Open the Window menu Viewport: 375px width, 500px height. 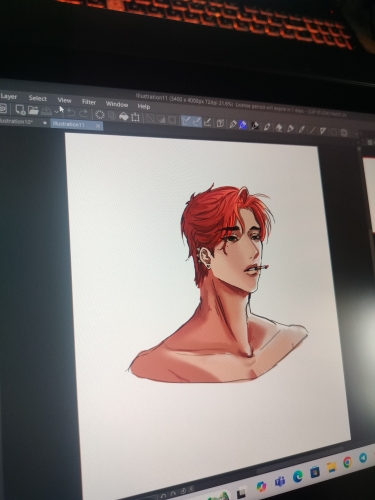coord(117,104)
